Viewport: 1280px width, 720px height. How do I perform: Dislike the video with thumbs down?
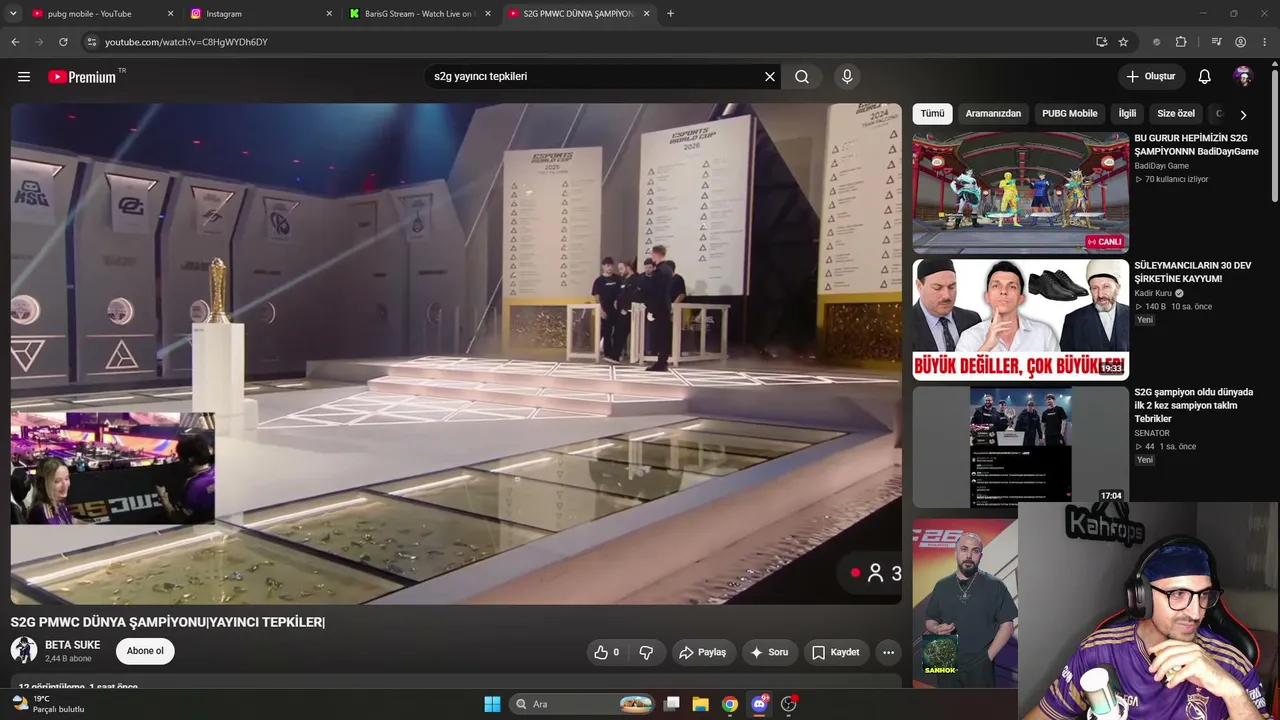(646, 652)
